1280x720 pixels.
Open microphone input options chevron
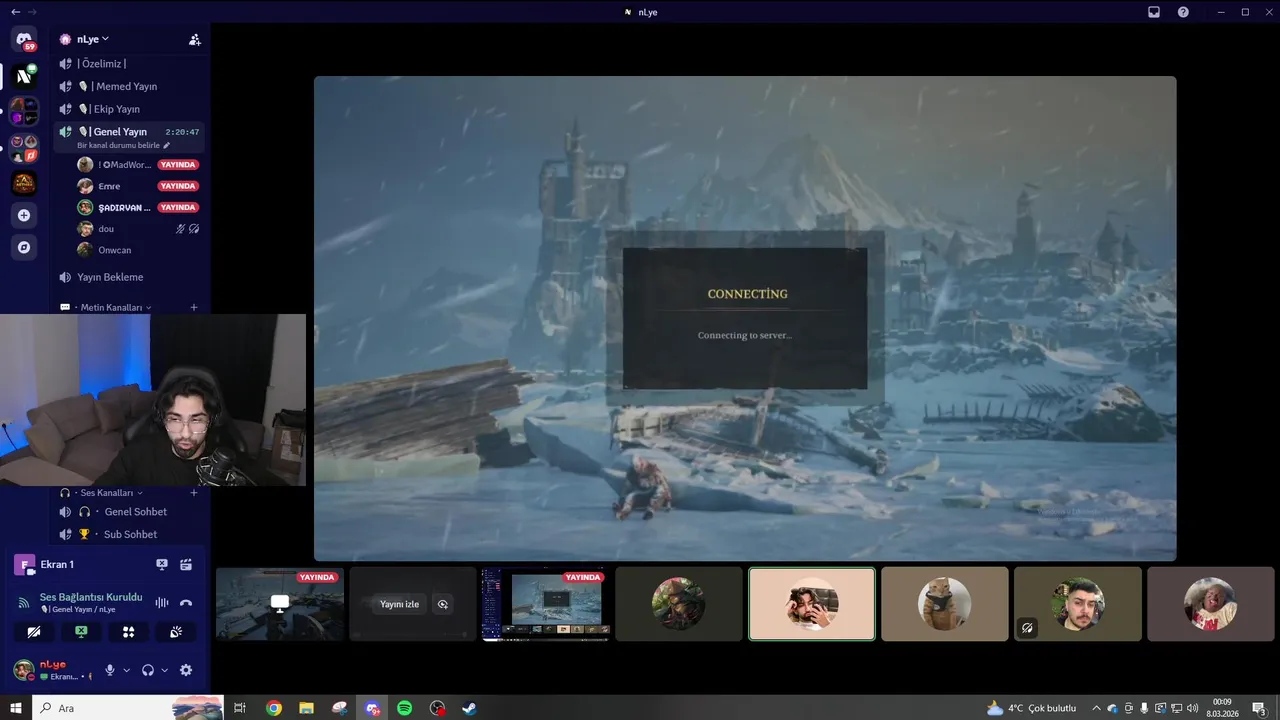click(x=126, y=670)
